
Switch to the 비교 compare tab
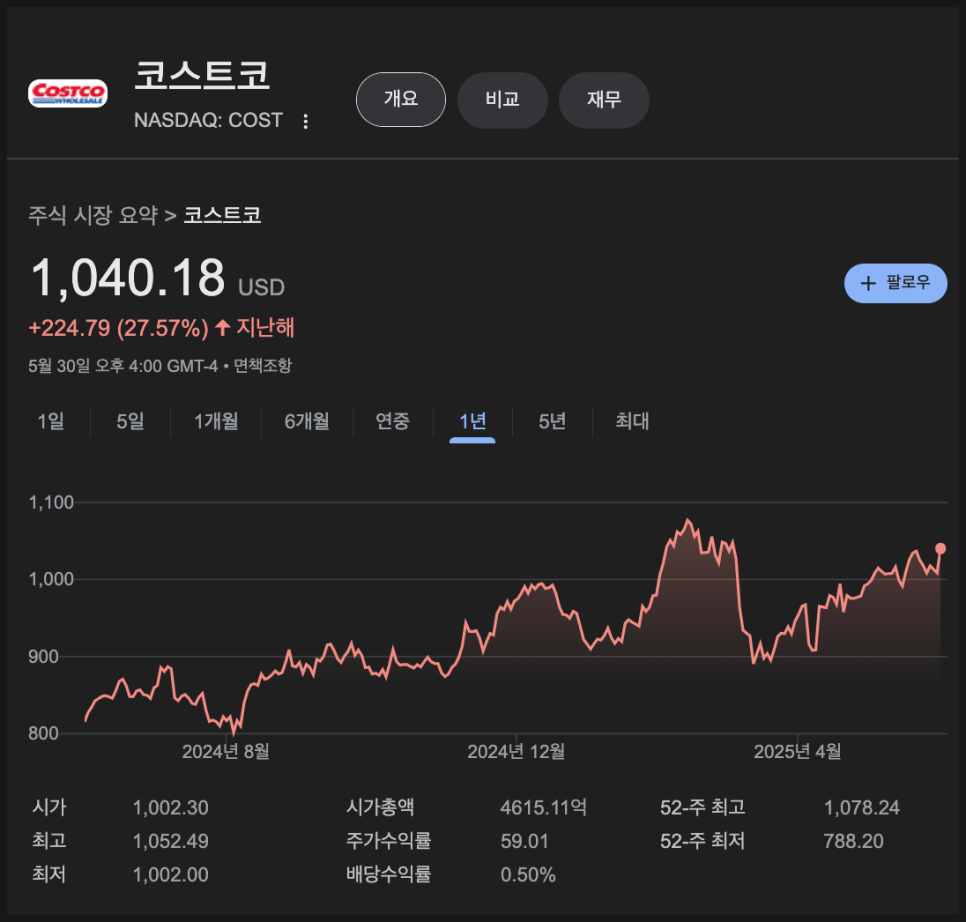tap(503, 100)
